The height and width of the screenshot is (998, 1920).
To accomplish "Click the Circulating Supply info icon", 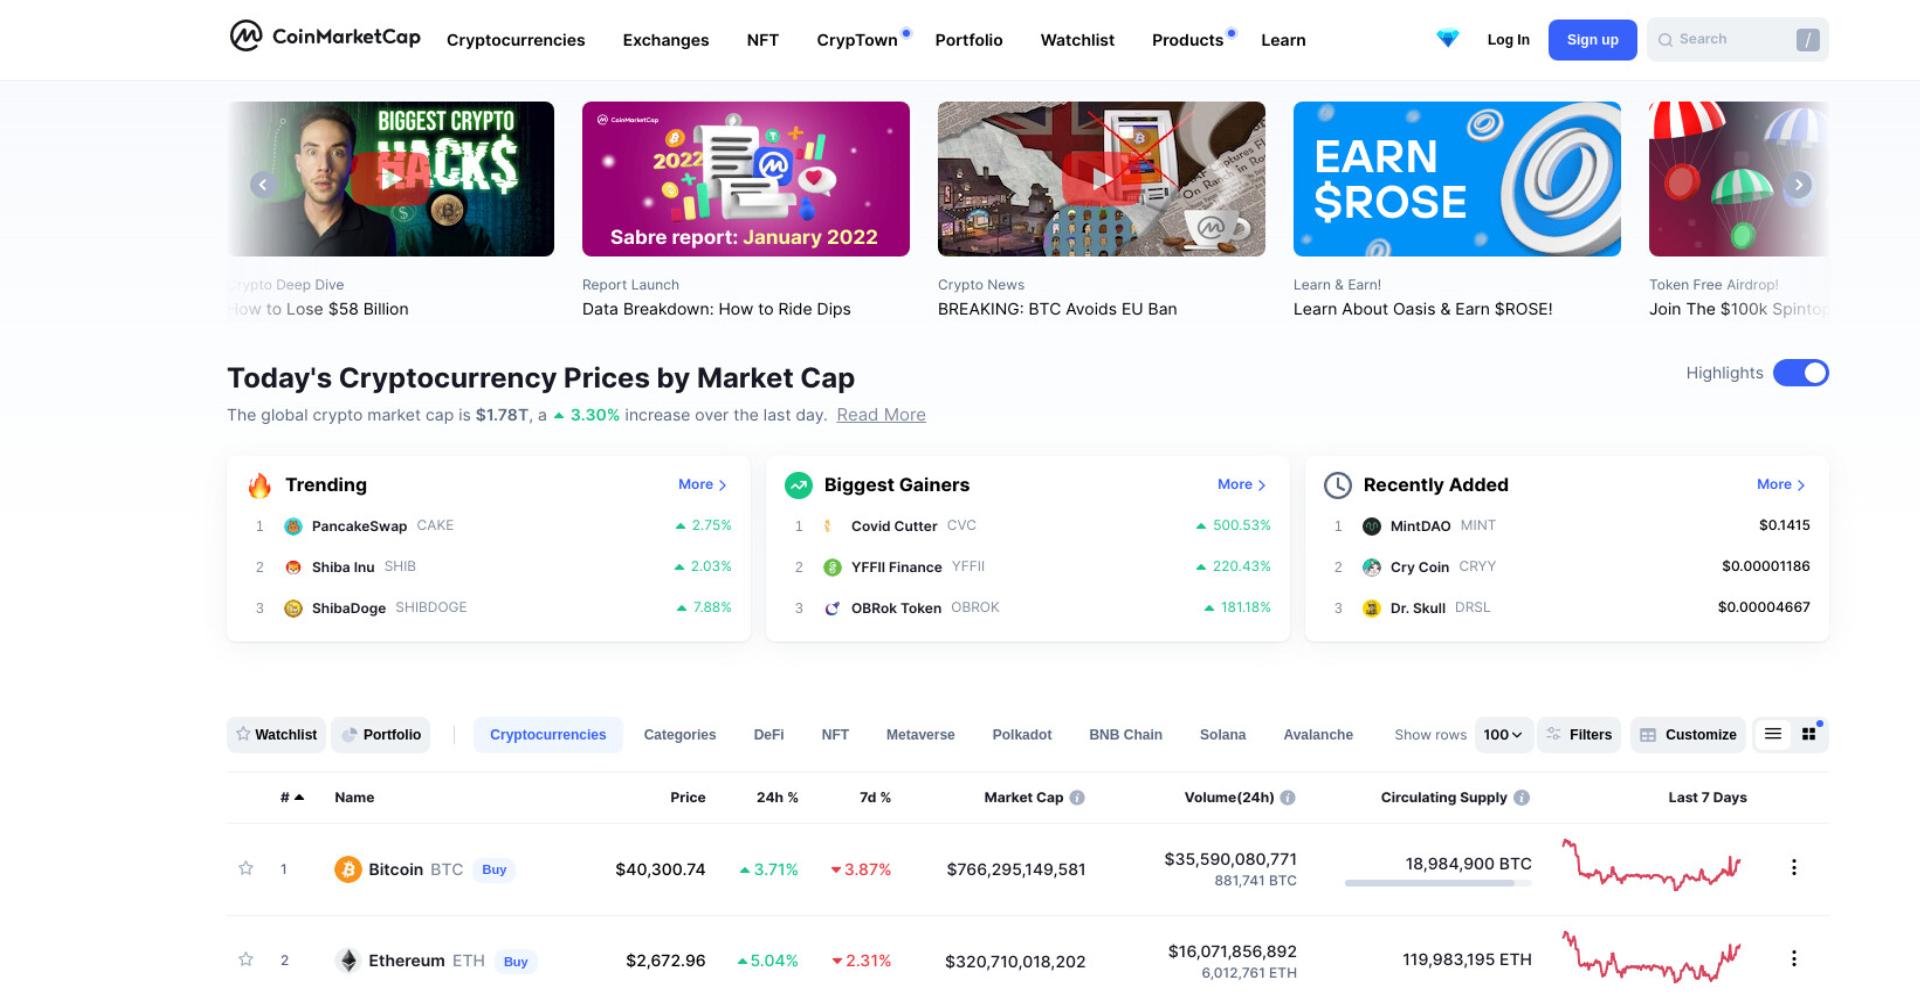I will pyautogui.click(x=1521, y=797).
